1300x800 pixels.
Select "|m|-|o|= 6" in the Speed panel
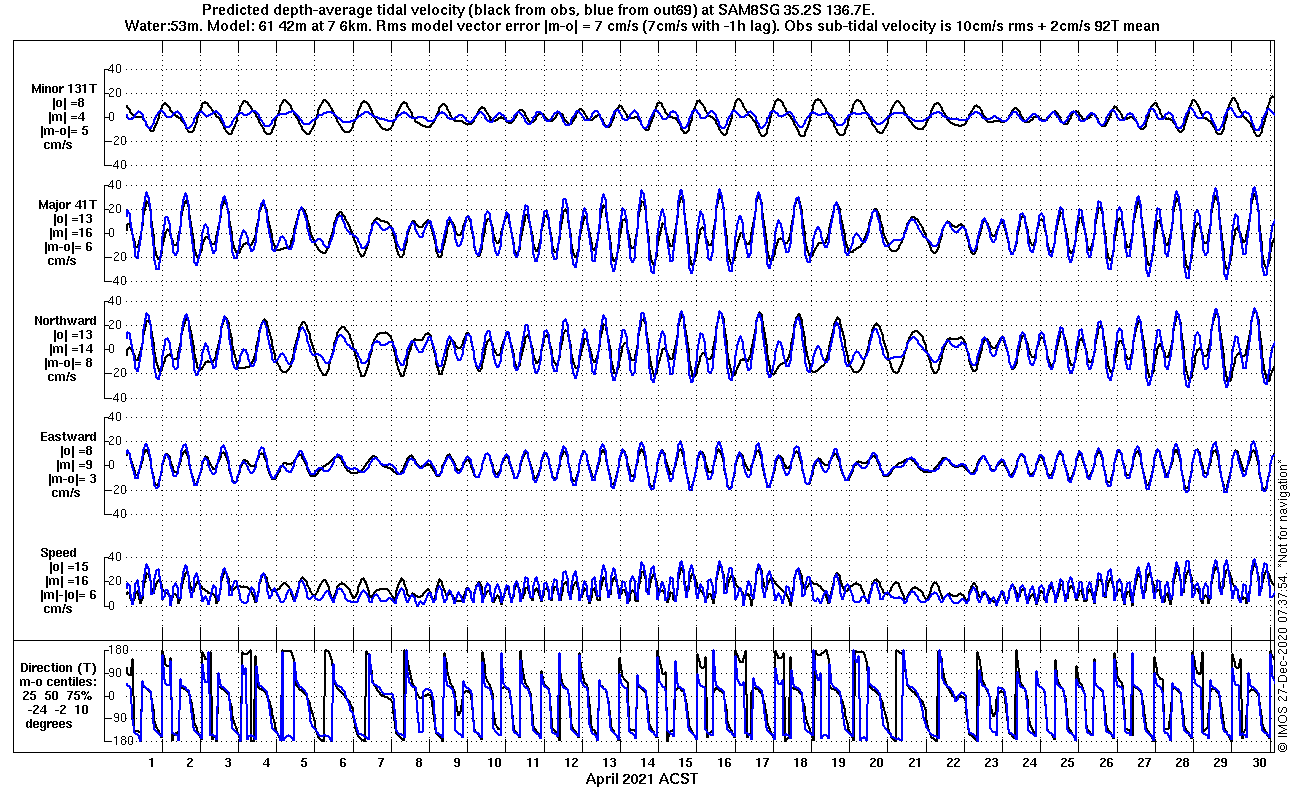pyautogui.click(x=66, y=595)
